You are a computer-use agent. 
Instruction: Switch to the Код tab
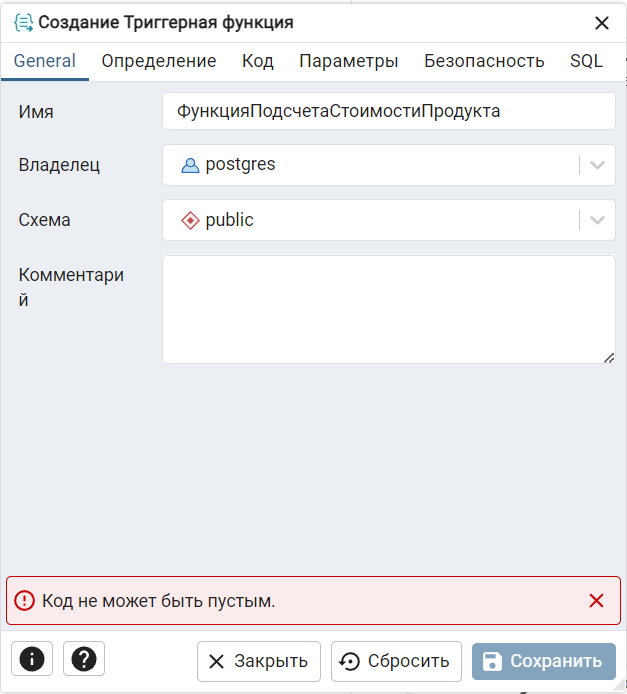(x=258, y=61)
